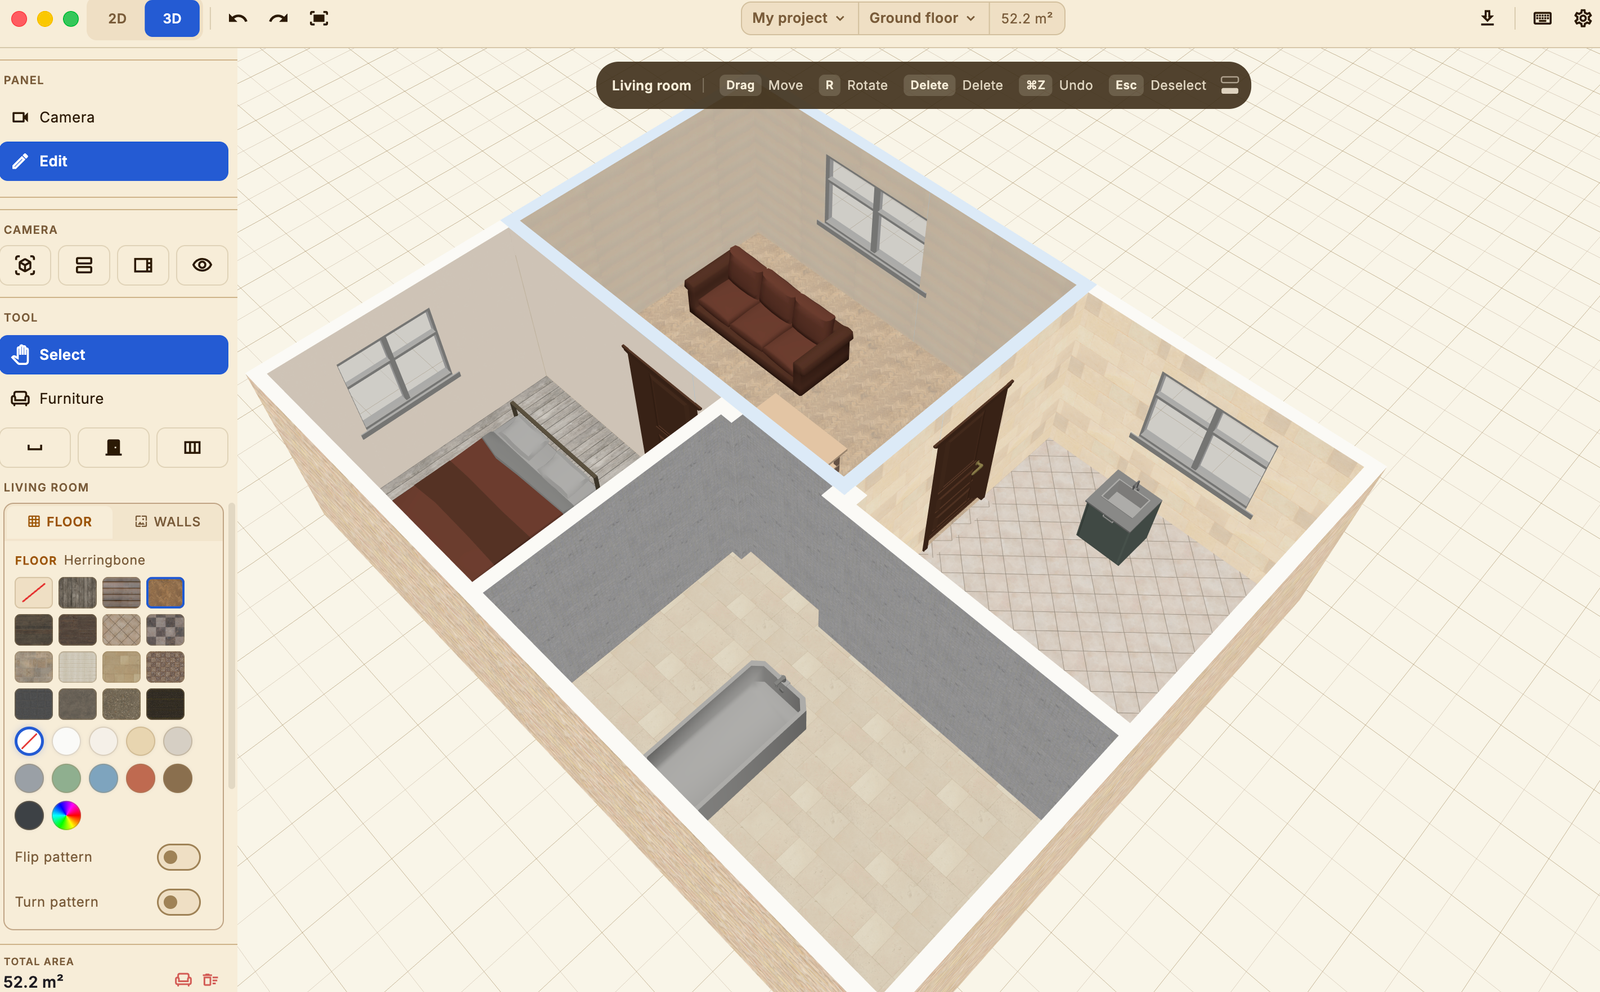
Task: Open the rainbow custom color picker
Action: pyautogui.click(x=66, y=815)
